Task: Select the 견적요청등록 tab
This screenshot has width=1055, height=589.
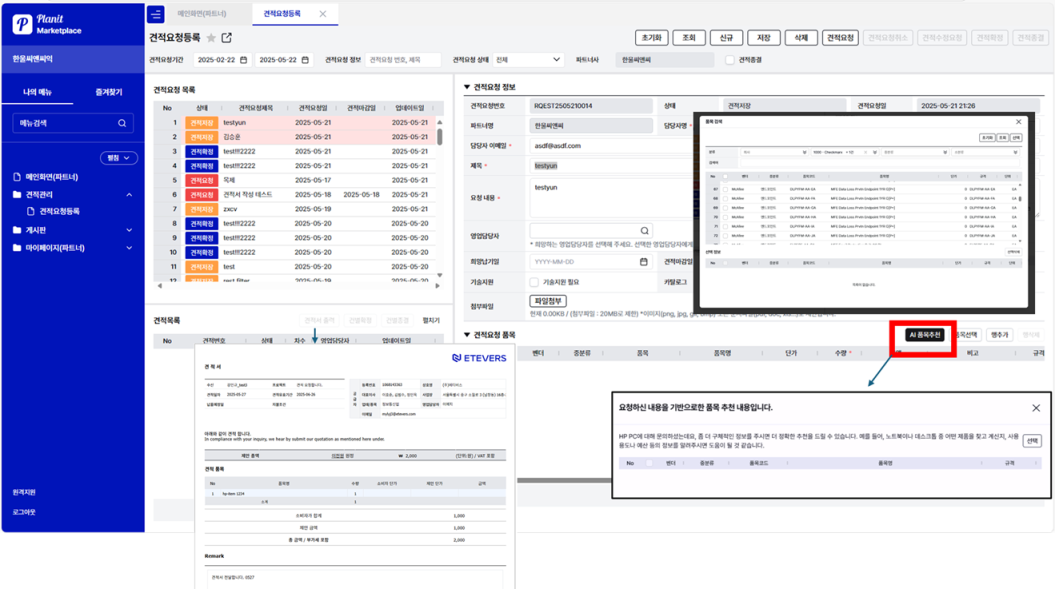Action: pyautogui.click(x=282, y=13)
